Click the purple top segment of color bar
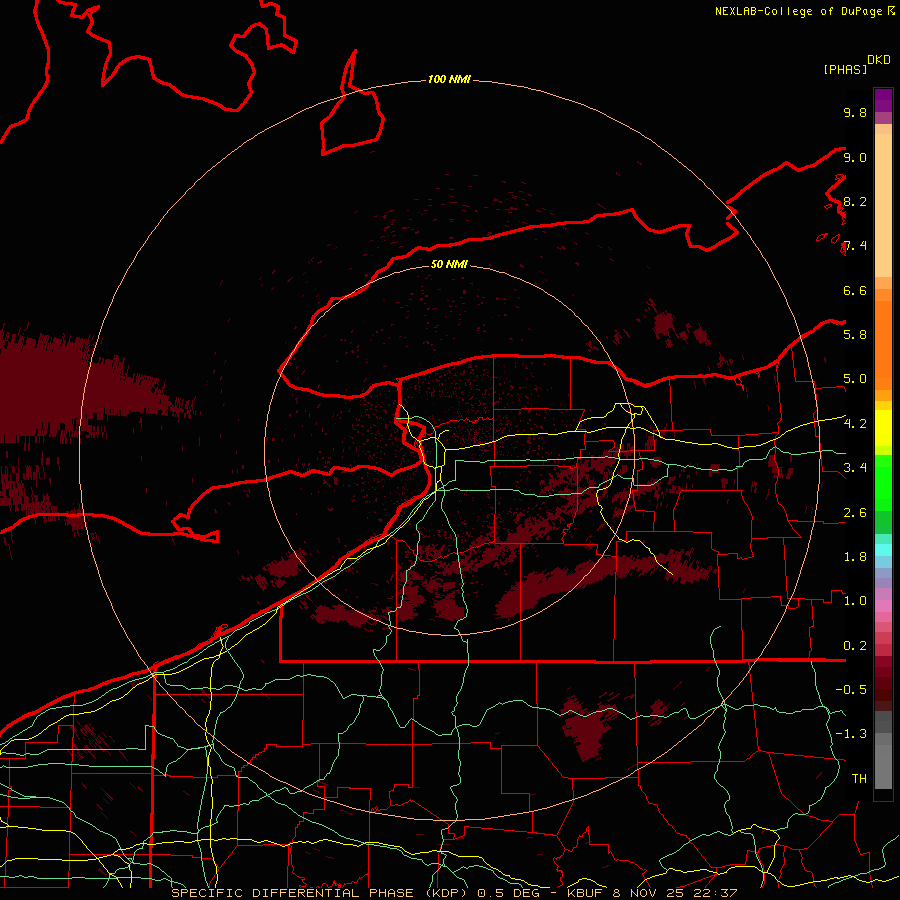The image size is (900, 900). click(883, 100)
